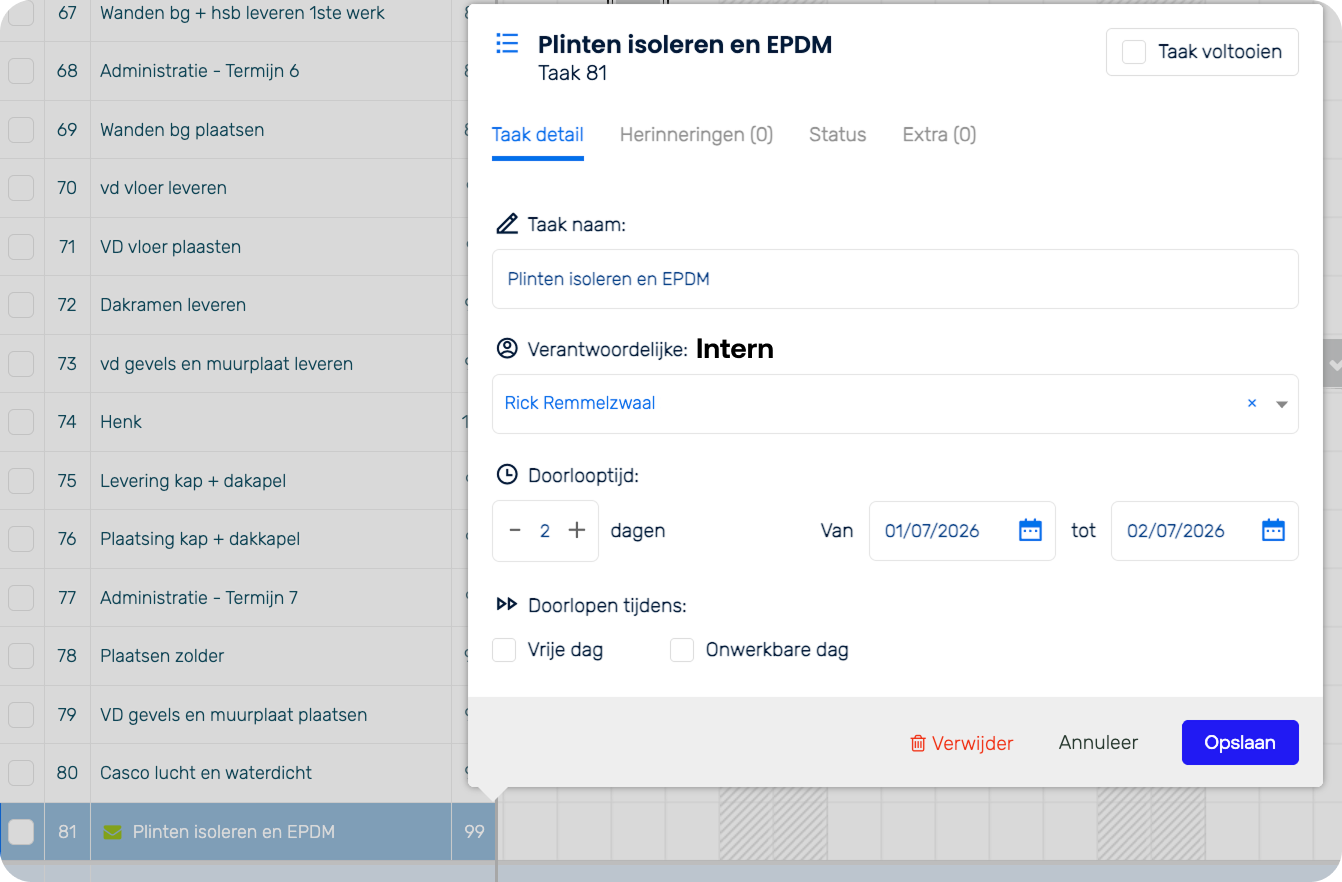Select the checkbox for row 74 Henk

pos(21,422)
